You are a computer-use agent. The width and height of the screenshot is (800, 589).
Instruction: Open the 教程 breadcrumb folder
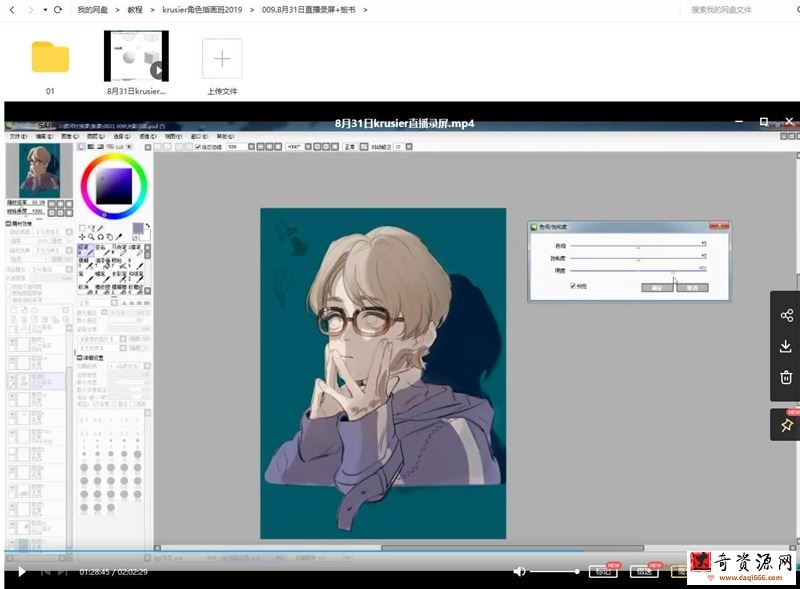(135, 10)
